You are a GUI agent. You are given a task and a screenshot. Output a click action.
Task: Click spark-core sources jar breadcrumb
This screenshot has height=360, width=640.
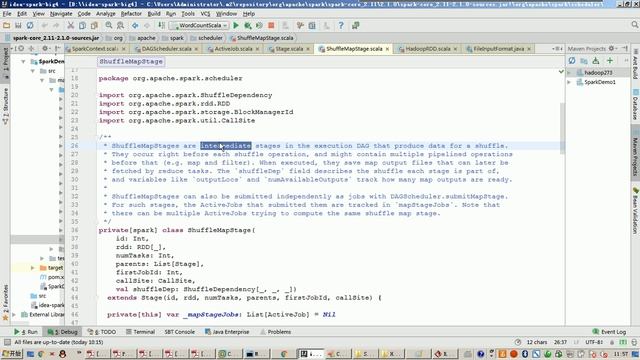click(x=52, y=38)
